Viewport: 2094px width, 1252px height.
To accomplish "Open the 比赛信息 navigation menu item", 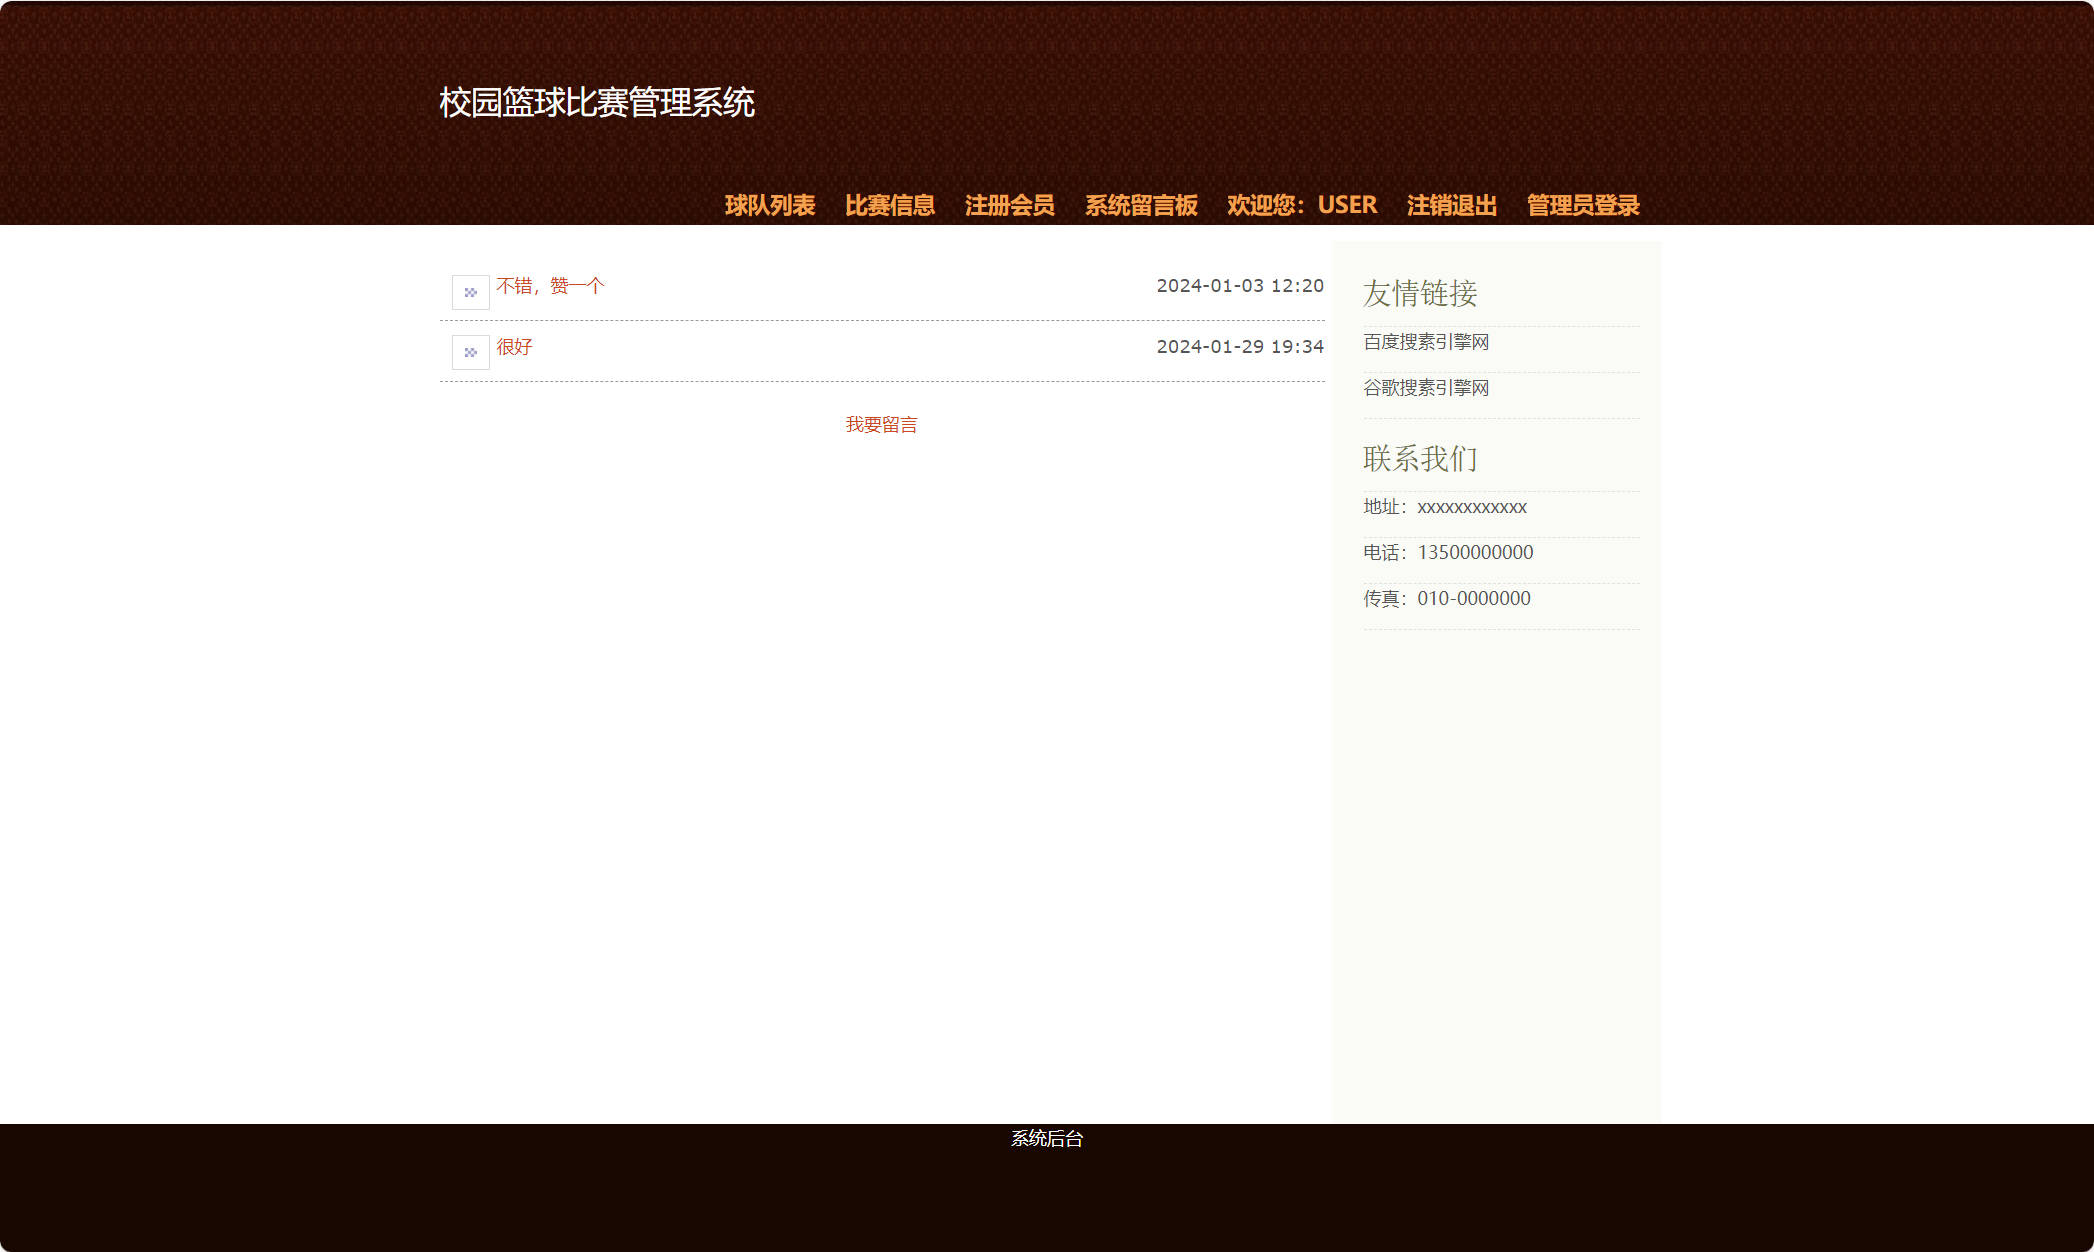I will click(889, 205).
